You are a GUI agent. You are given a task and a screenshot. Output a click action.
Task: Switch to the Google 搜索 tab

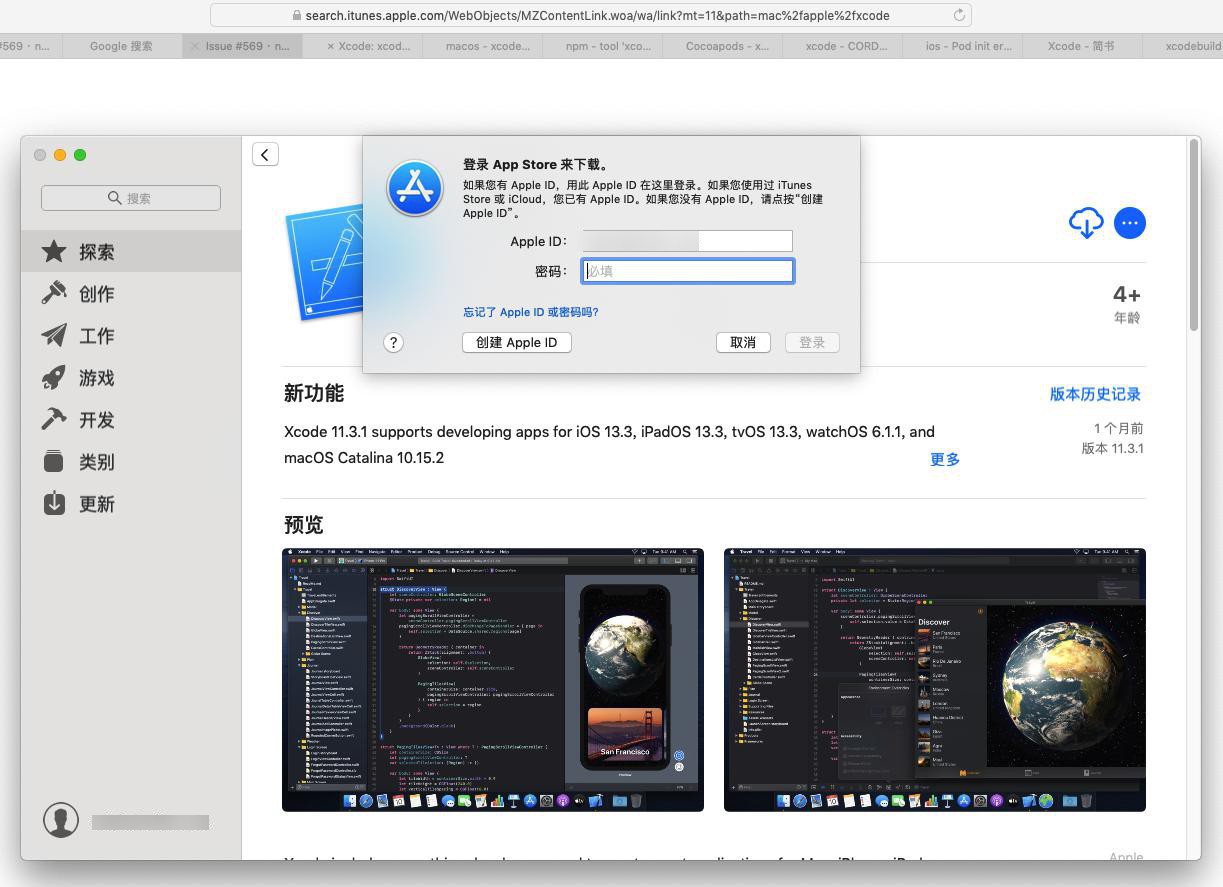coord(121,46)
